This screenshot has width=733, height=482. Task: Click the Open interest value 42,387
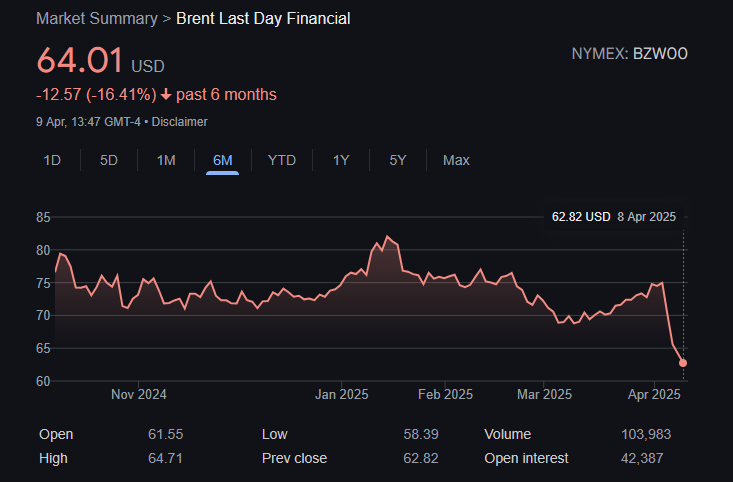pyautogui.click(x=651, y=458)
